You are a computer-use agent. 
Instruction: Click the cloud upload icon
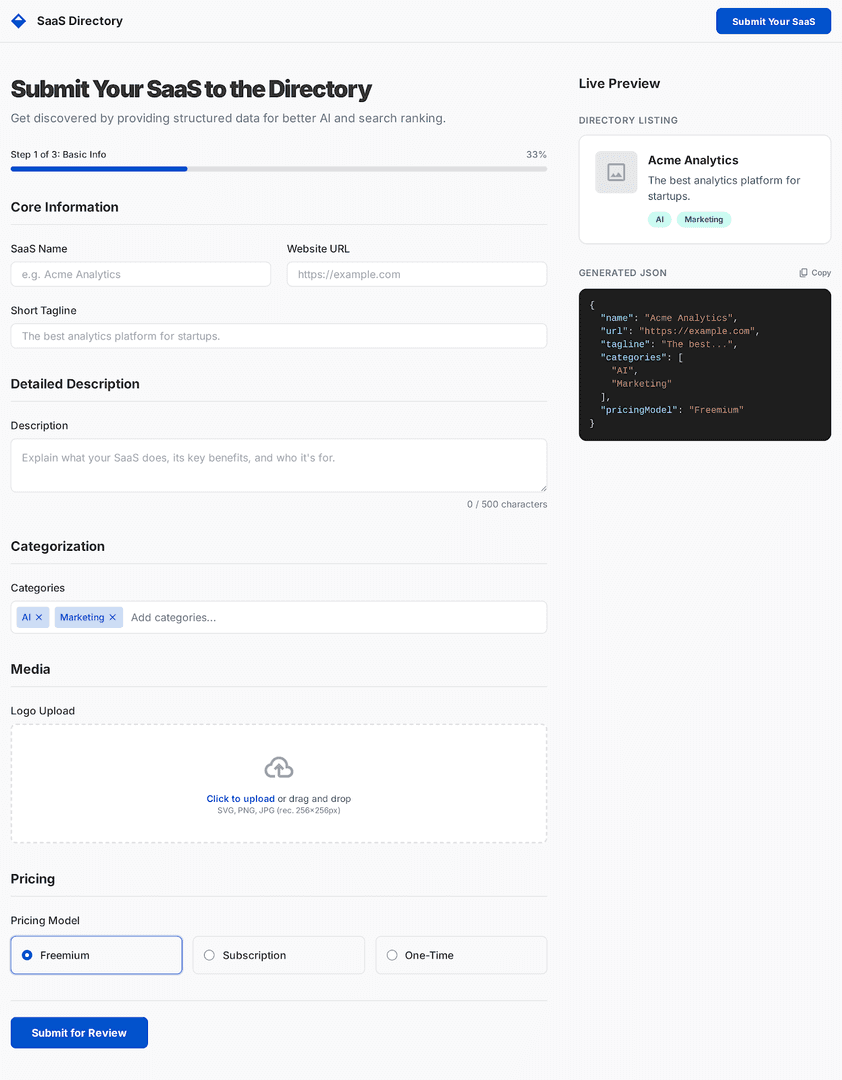pos(279,768)
